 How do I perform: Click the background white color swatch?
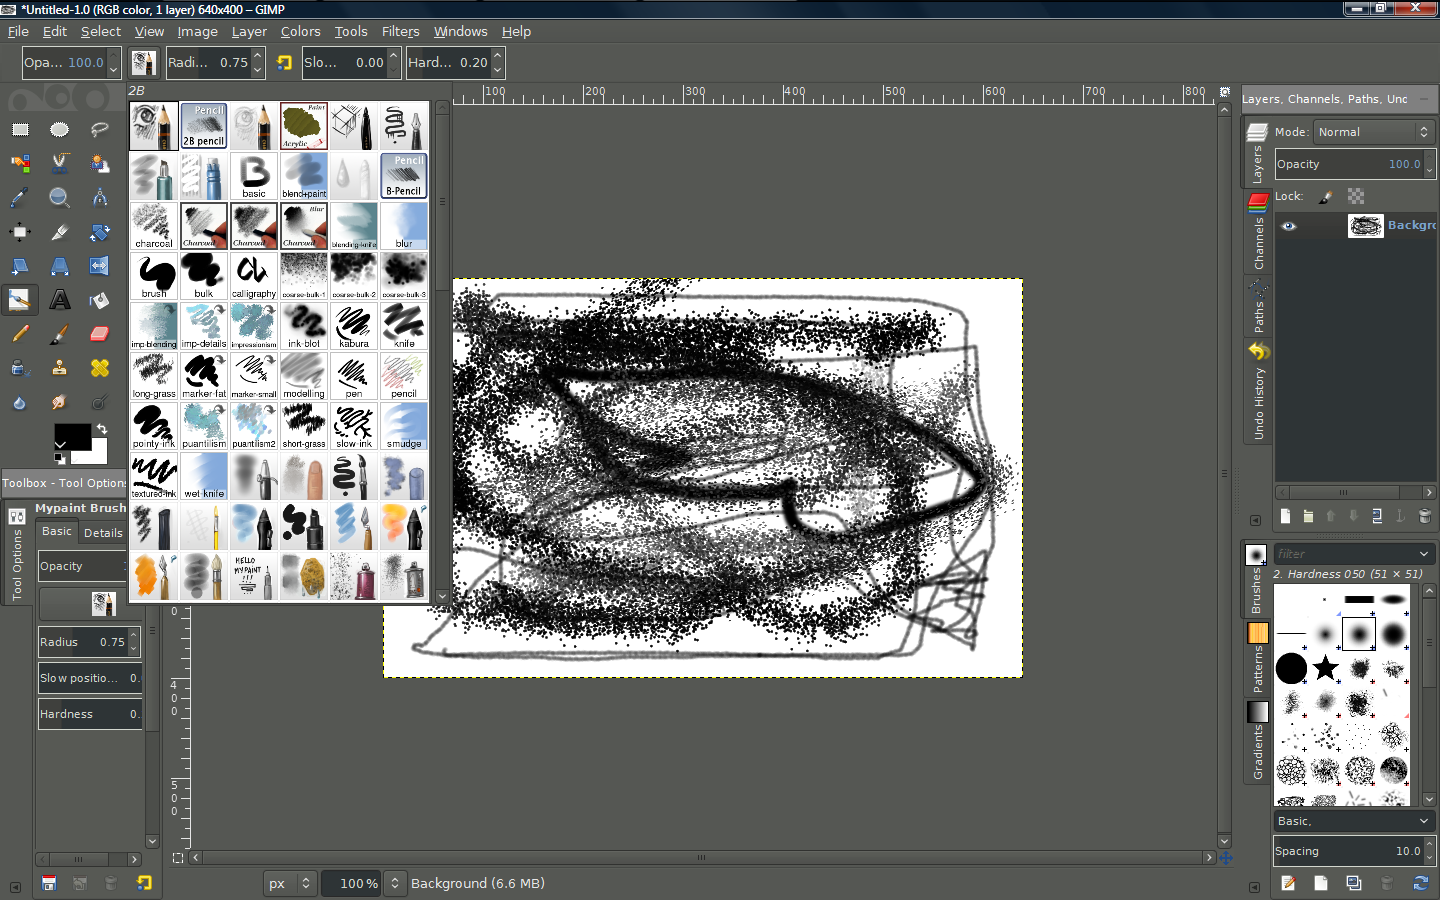[94, 453]
